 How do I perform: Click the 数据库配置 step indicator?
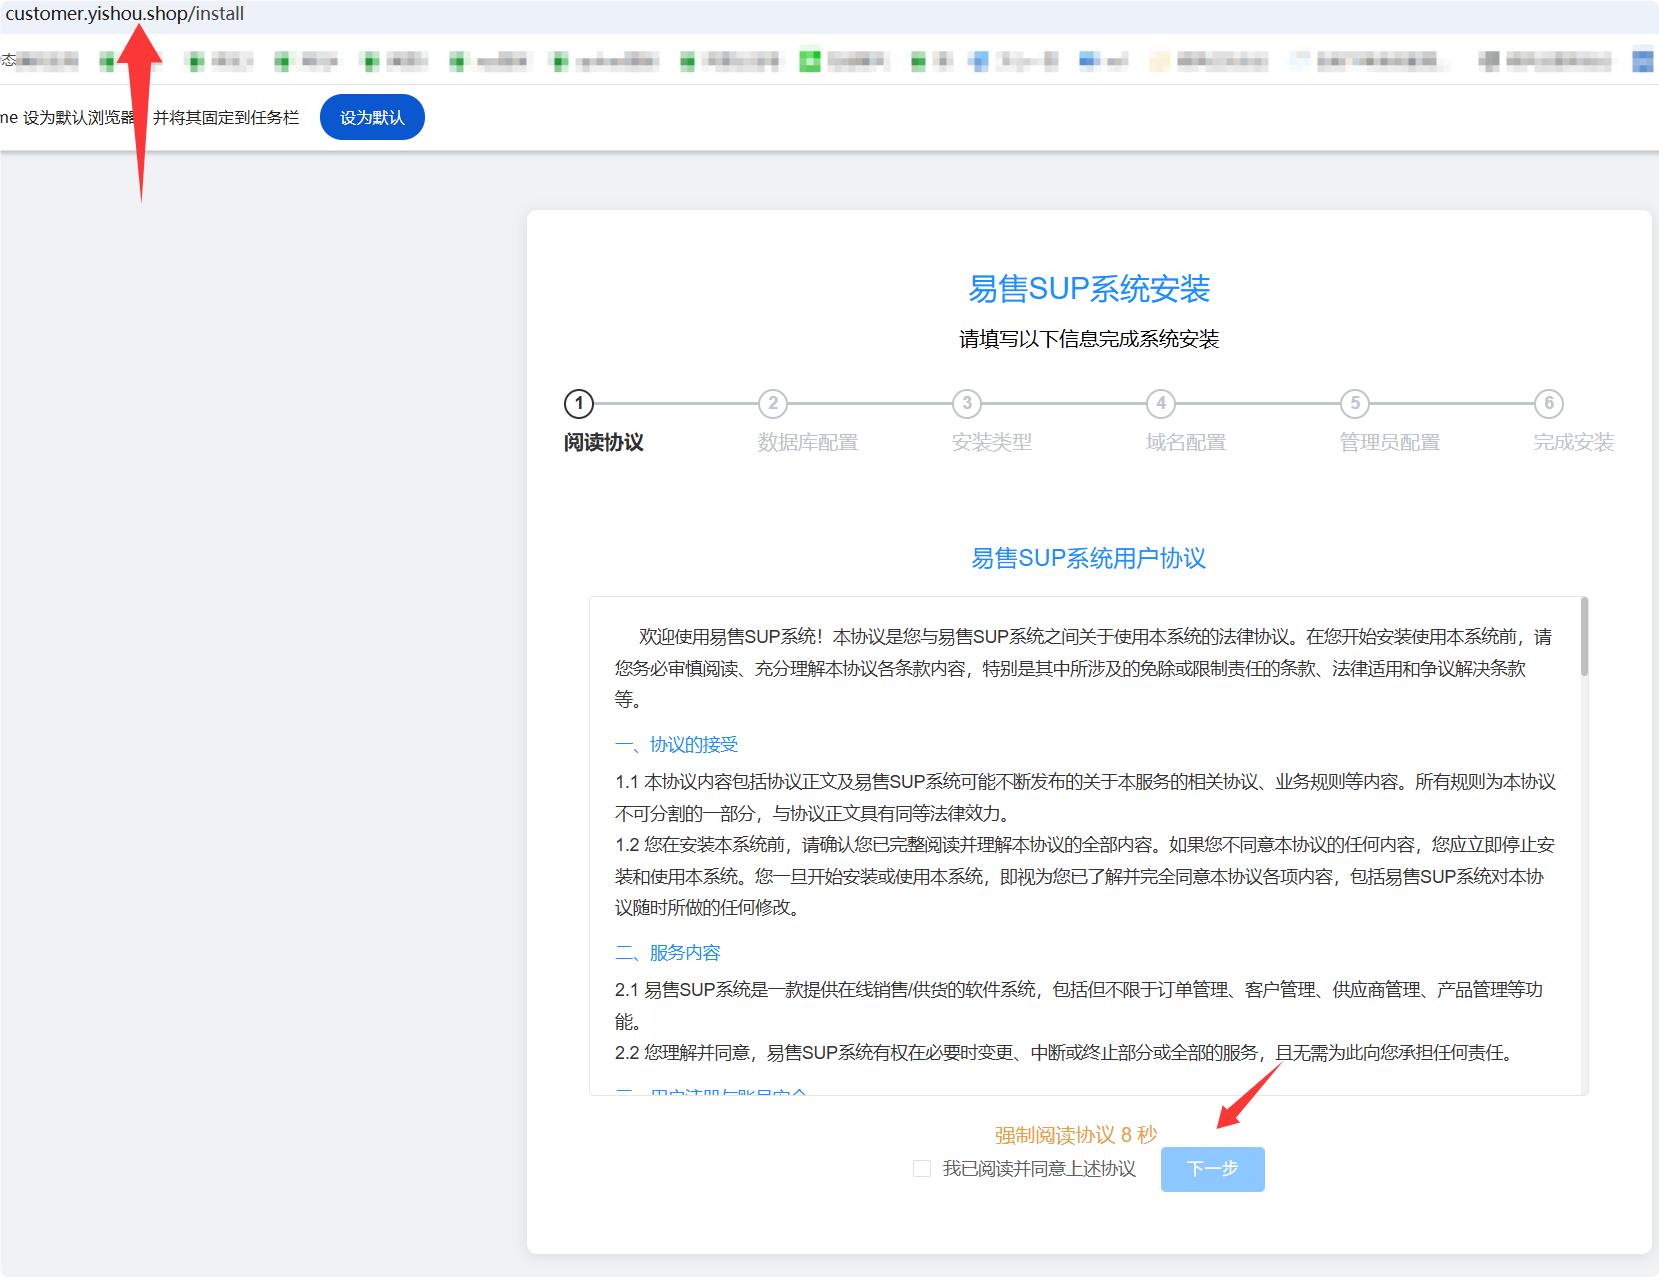click(x=772, y=404)
